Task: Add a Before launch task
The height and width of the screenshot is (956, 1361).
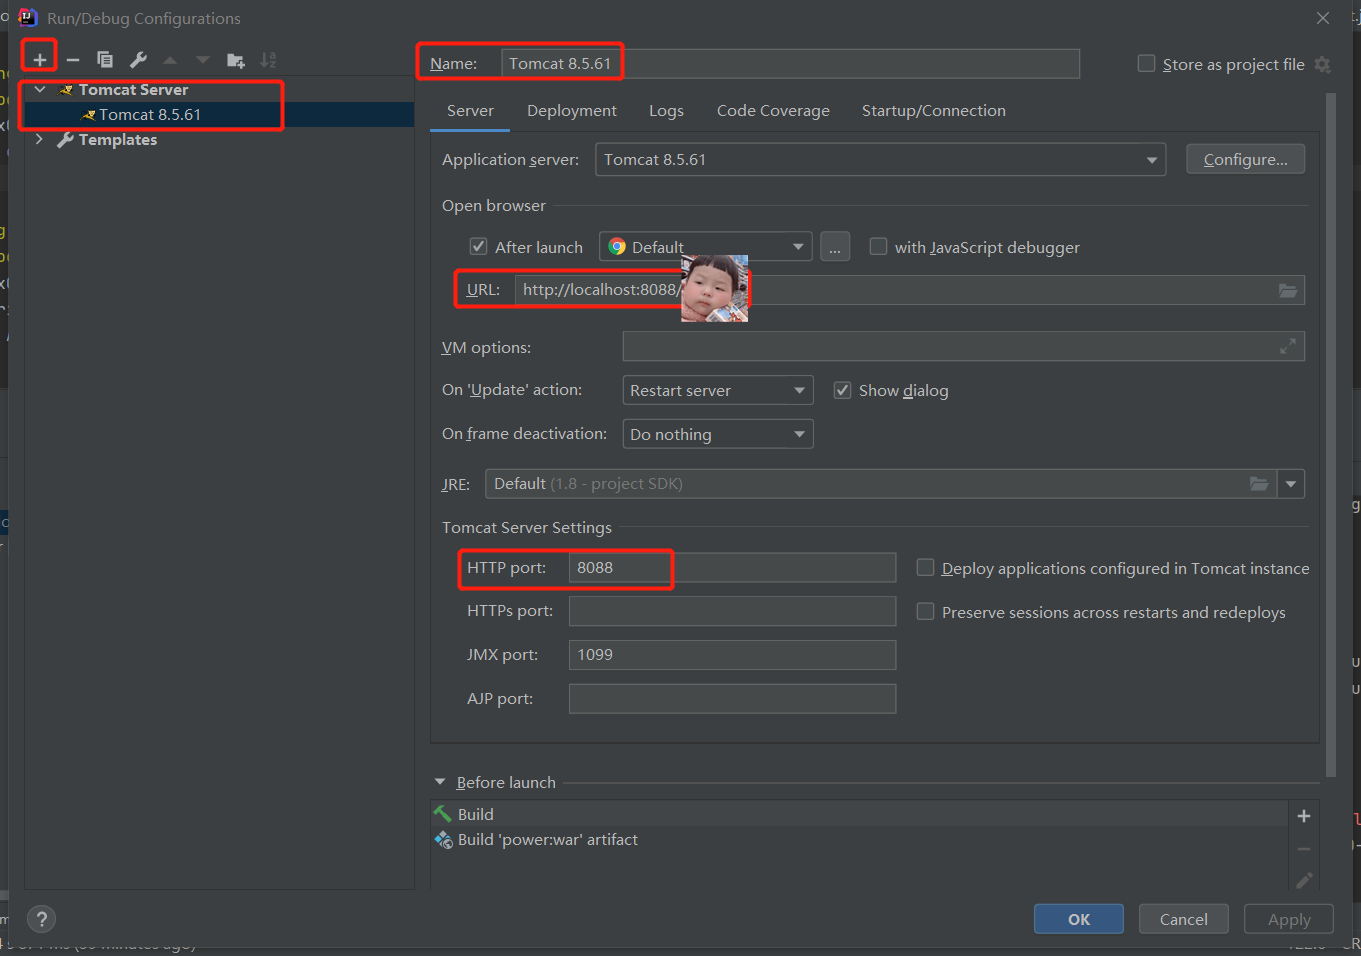Action: click(x=1304, y=816)
